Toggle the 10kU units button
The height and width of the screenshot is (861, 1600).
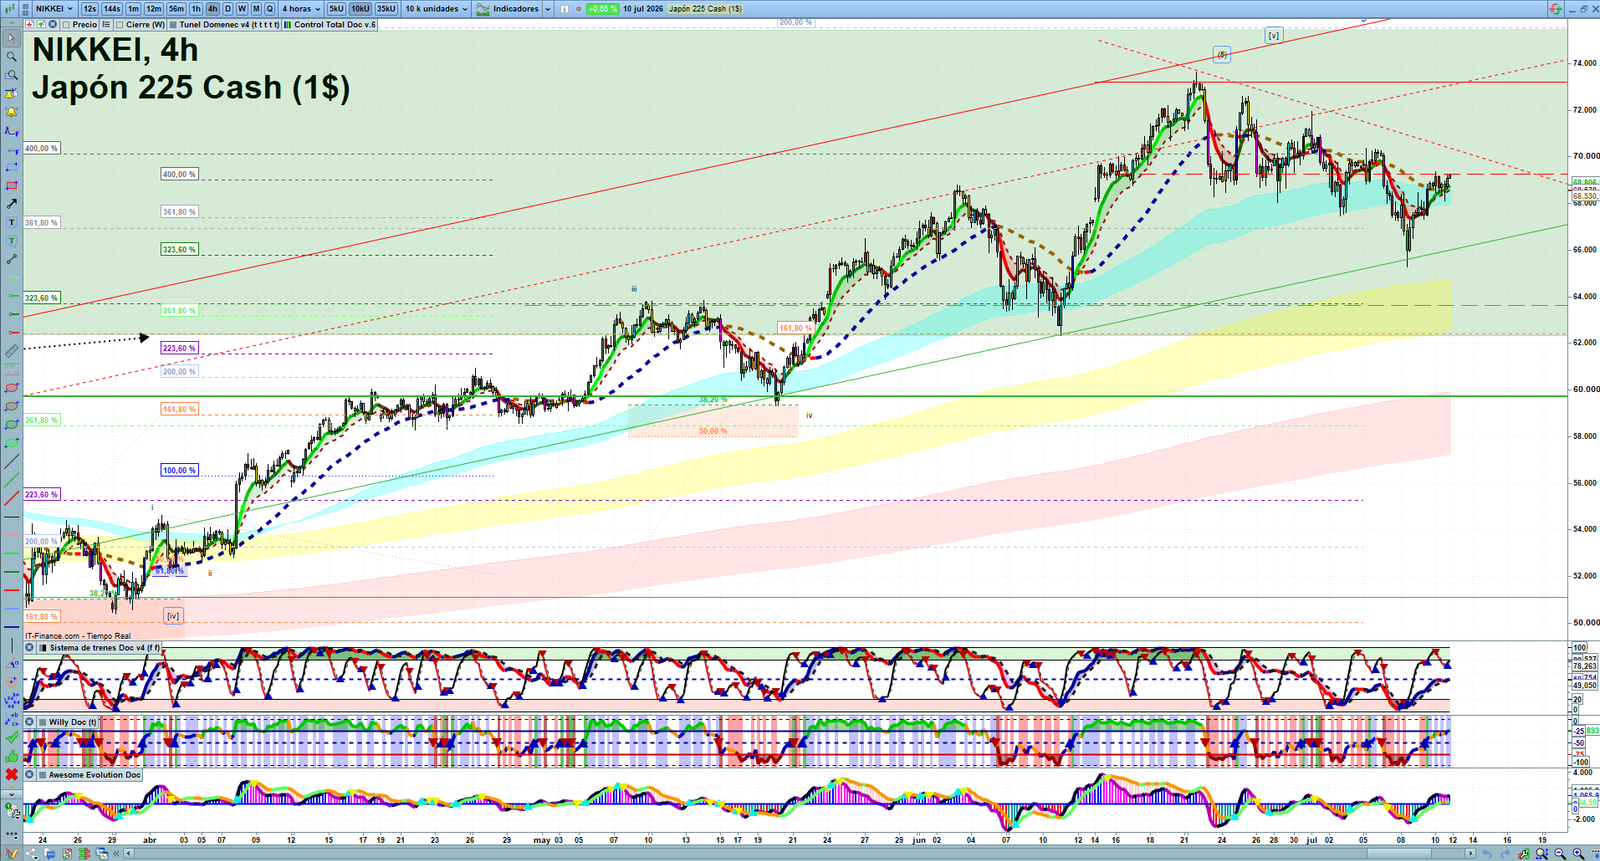point(360,9)
